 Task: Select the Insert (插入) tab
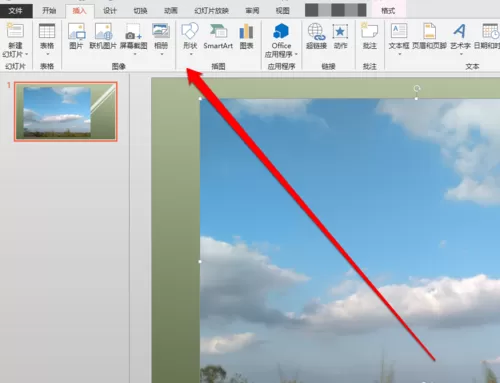[x=79, y=11]
